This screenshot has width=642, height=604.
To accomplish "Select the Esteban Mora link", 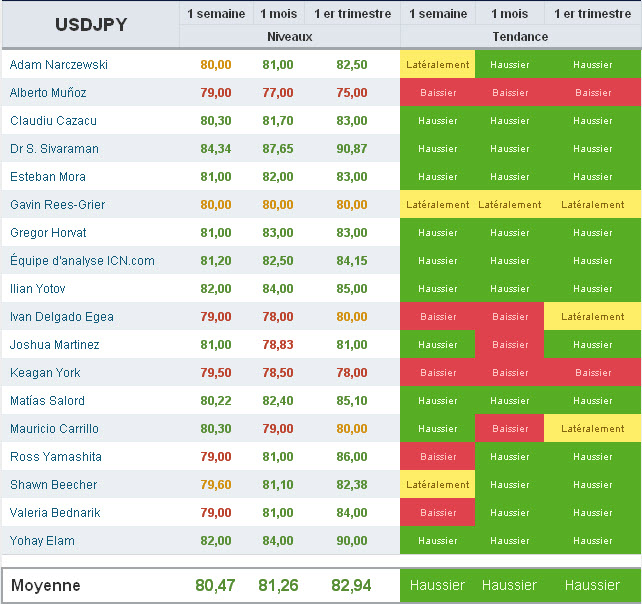I will click(48, 177).
